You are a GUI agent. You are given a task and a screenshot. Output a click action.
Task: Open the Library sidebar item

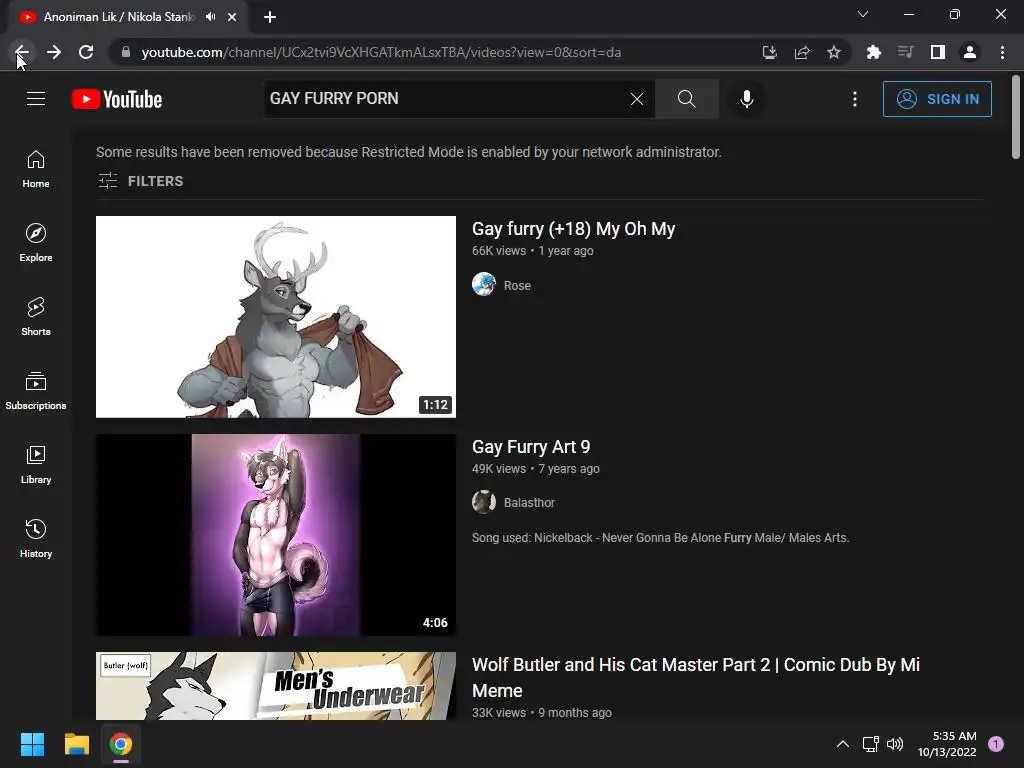36,464
